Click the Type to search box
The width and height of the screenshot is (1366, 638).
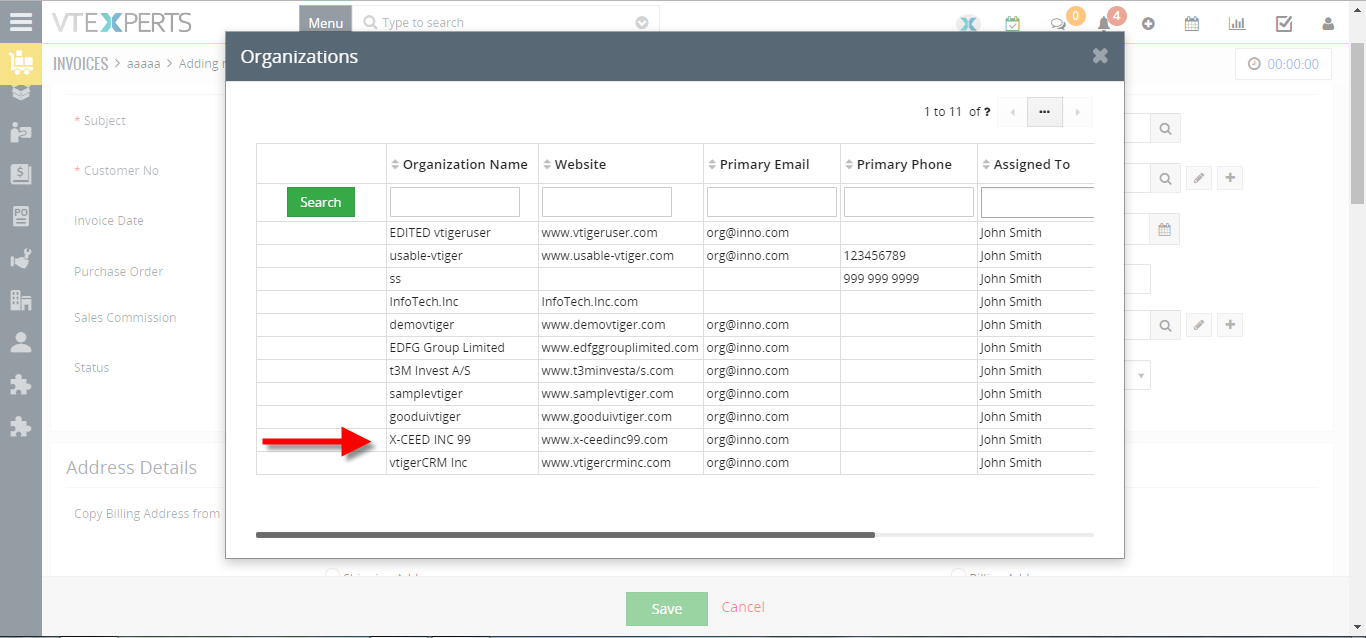pos(506,22)
